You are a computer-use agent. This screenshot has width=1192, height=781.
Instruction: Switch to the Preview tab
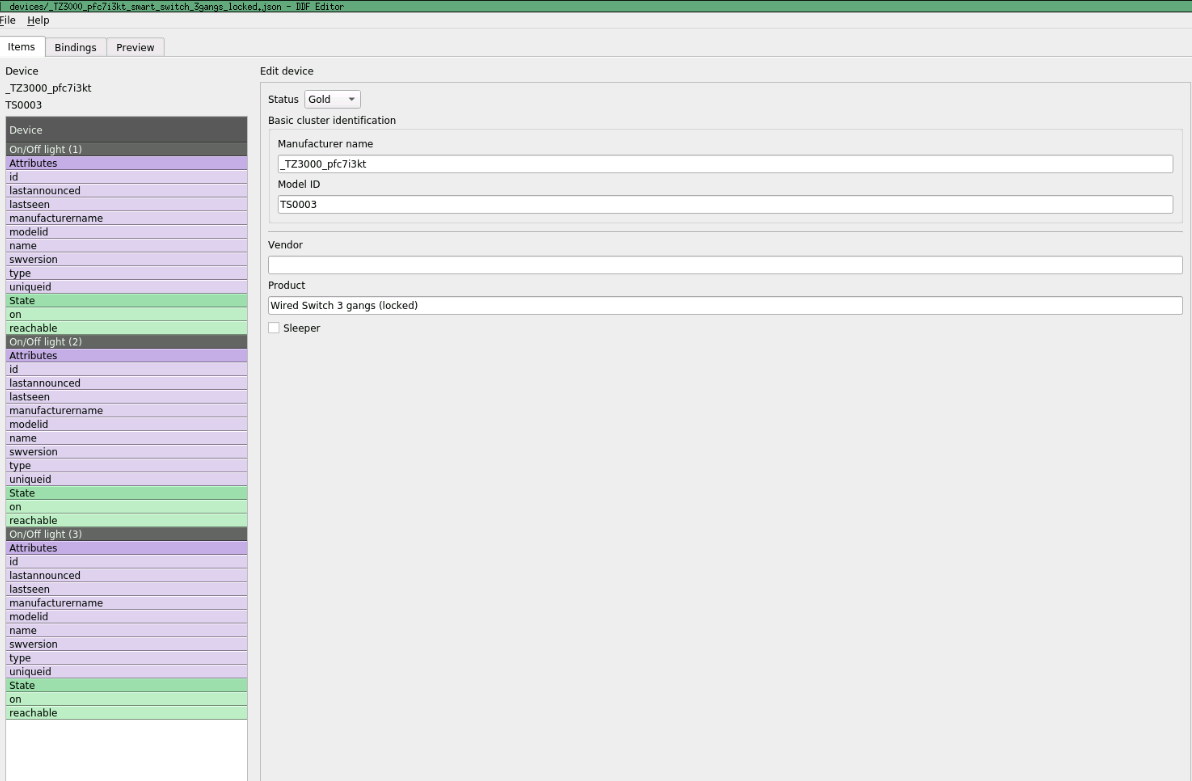[135, 47]
